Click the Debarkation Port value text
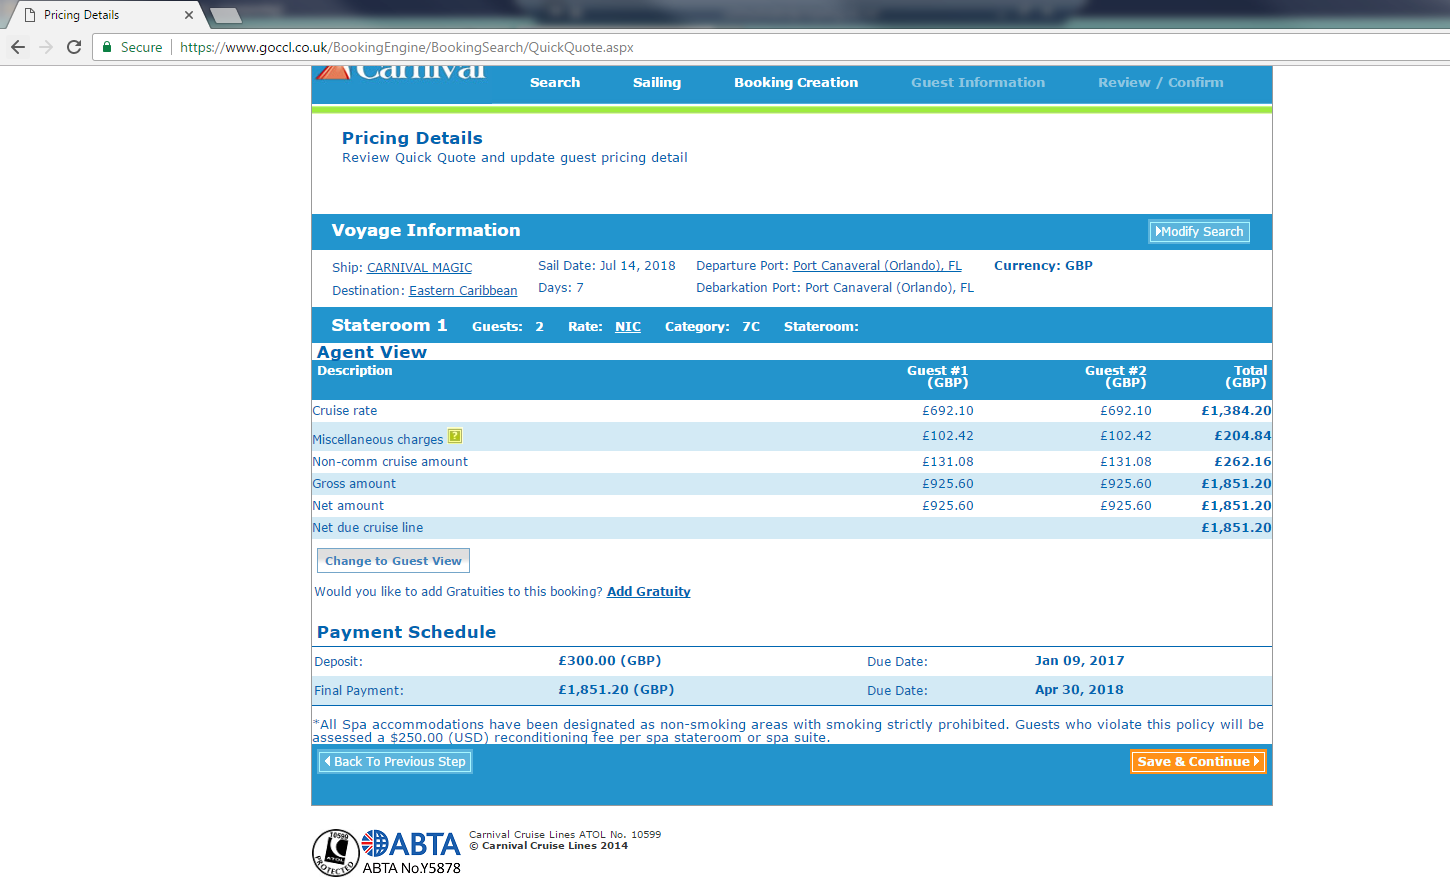This screenshot has height=893, width=1450. point(889,288)
